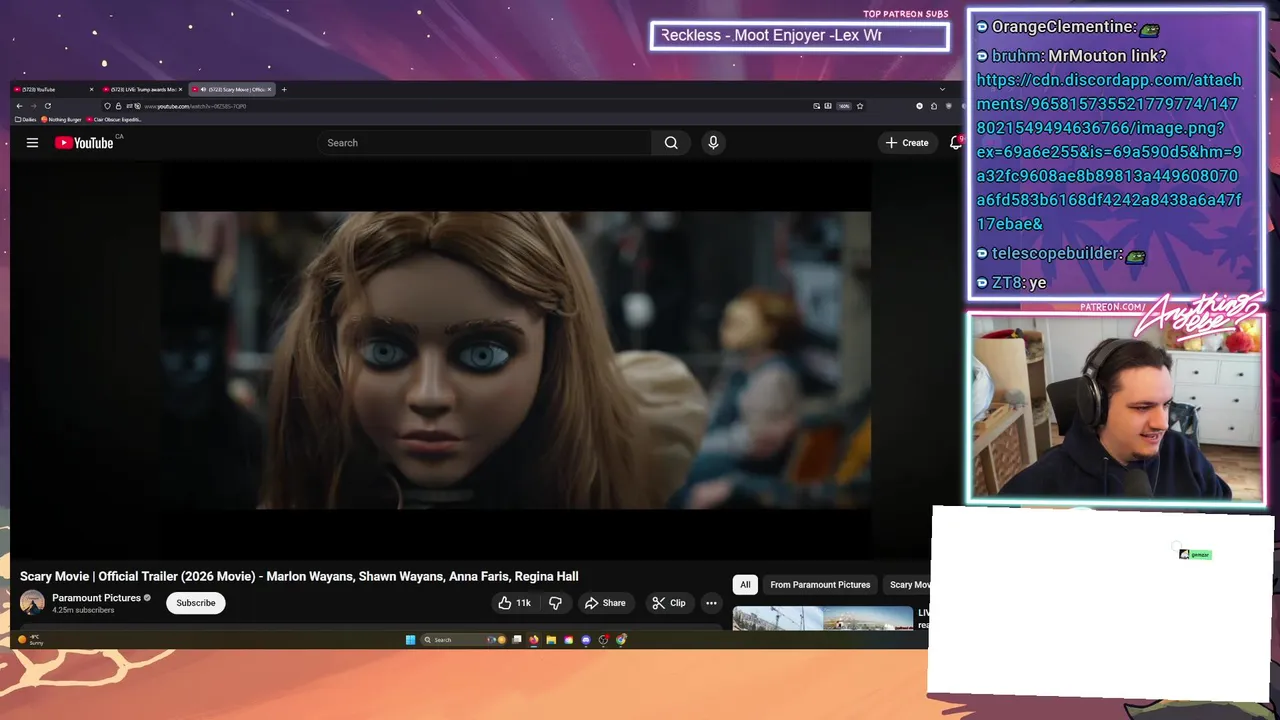Select the All filter chip
The height and width of the screenshot is (720, 1280).
click(745, 585)
